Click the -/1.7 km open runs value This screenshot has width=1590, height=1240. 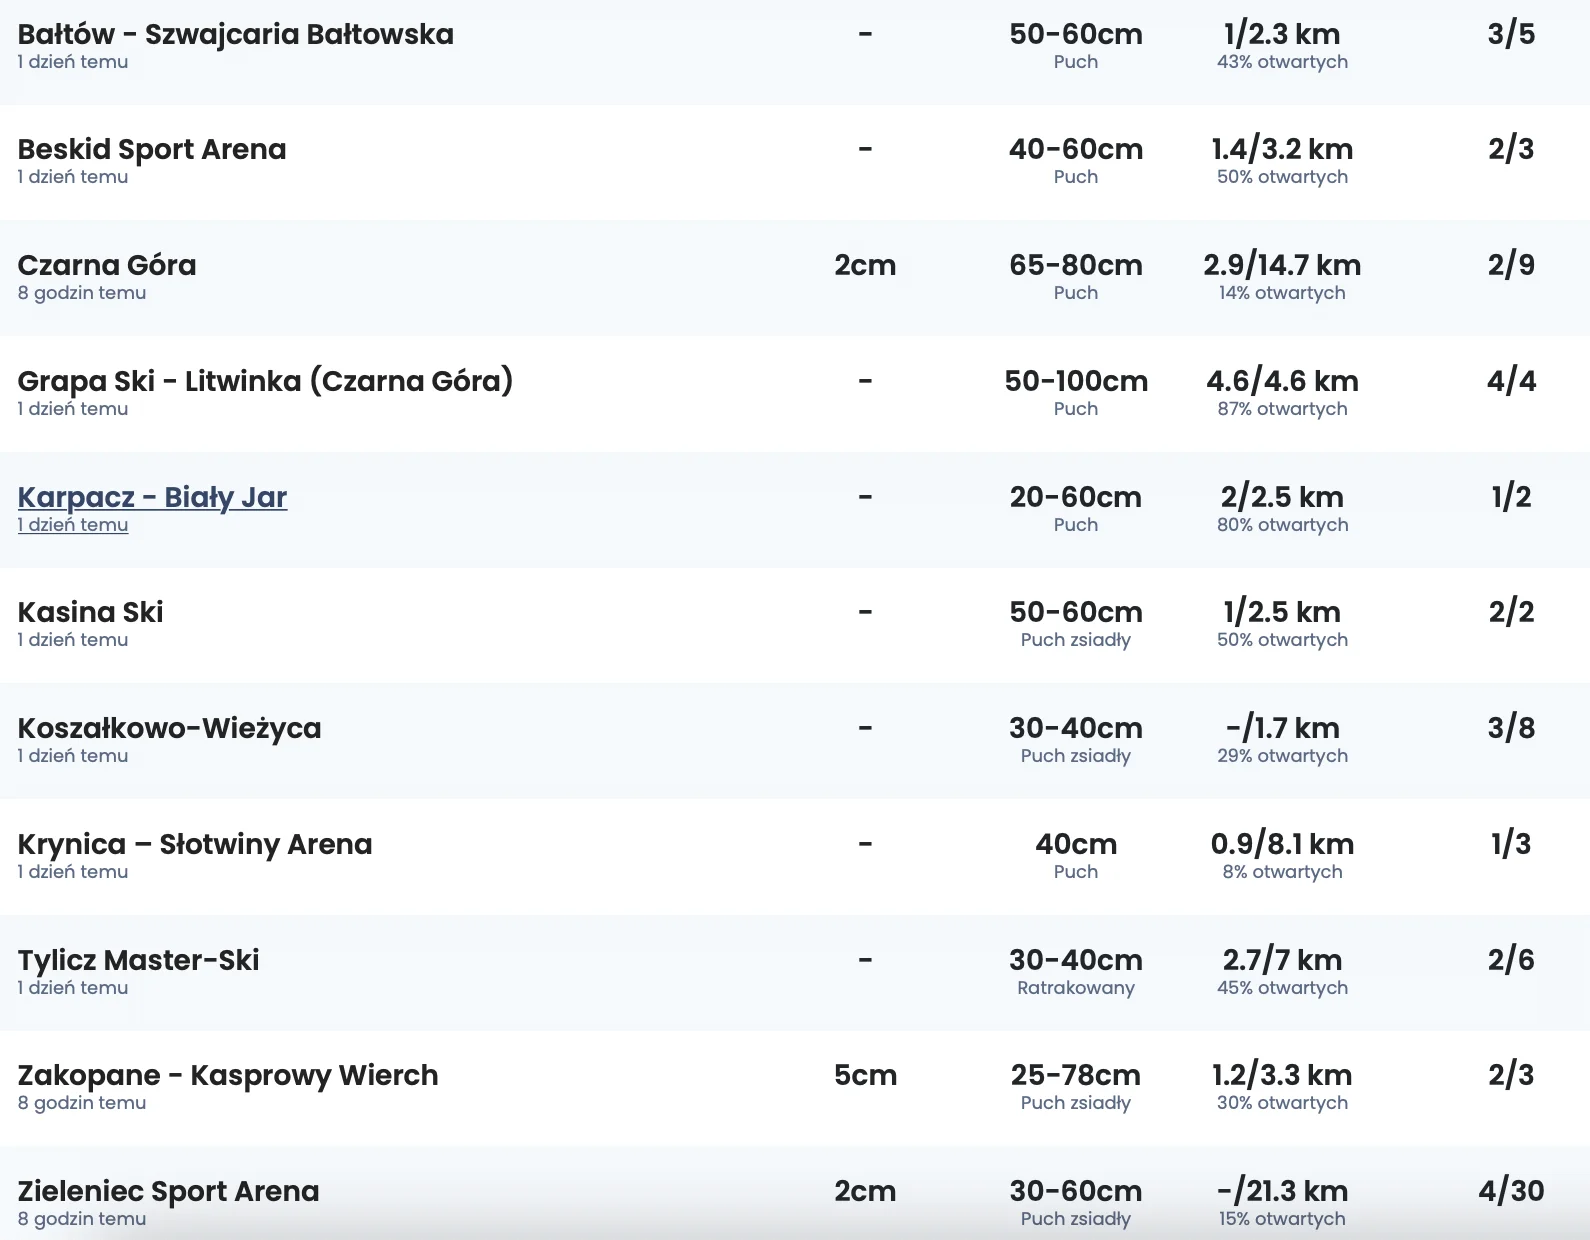point(1282,728)
